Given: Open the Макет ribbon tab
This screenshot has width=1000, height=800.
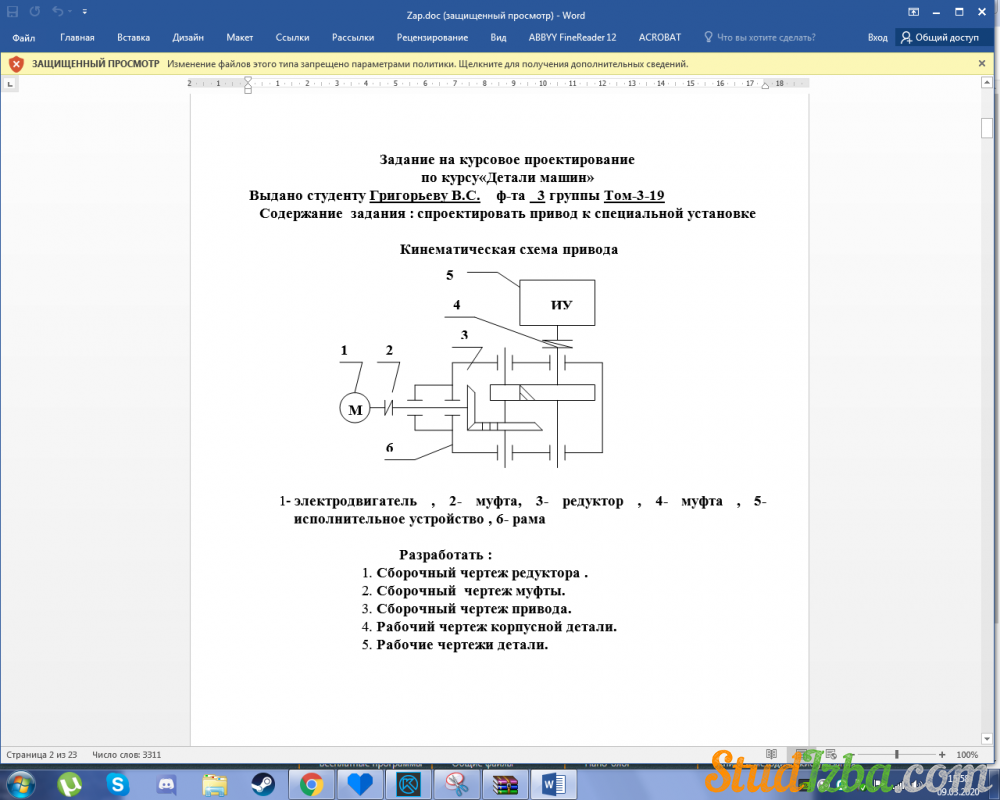Looking at the screenshot, I should pyautogui.click(x=240, y=38).
